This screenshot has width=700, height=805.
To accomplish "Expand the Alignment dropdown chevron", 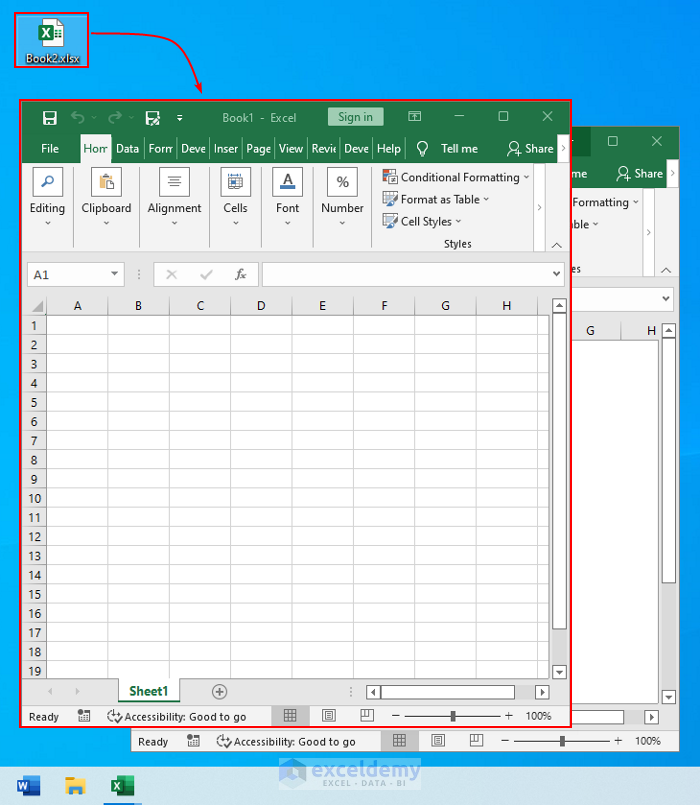I will [175, 223].
